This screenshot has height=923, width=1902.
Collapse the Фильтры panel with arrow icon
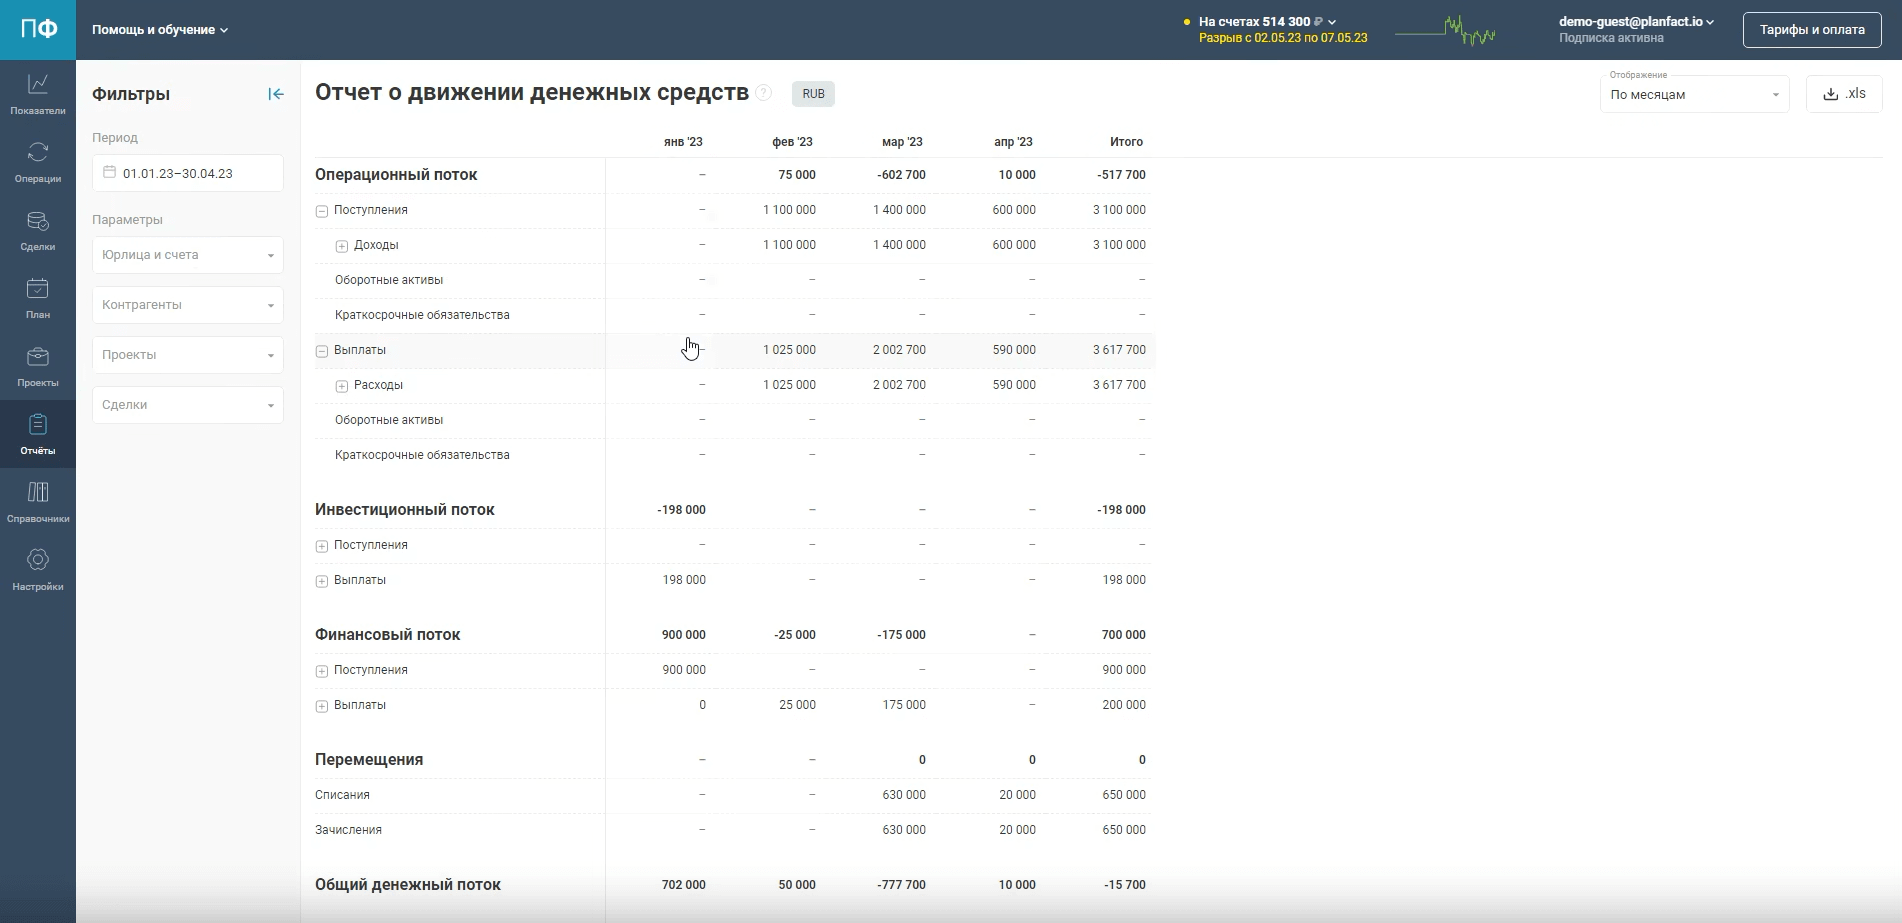276,94
